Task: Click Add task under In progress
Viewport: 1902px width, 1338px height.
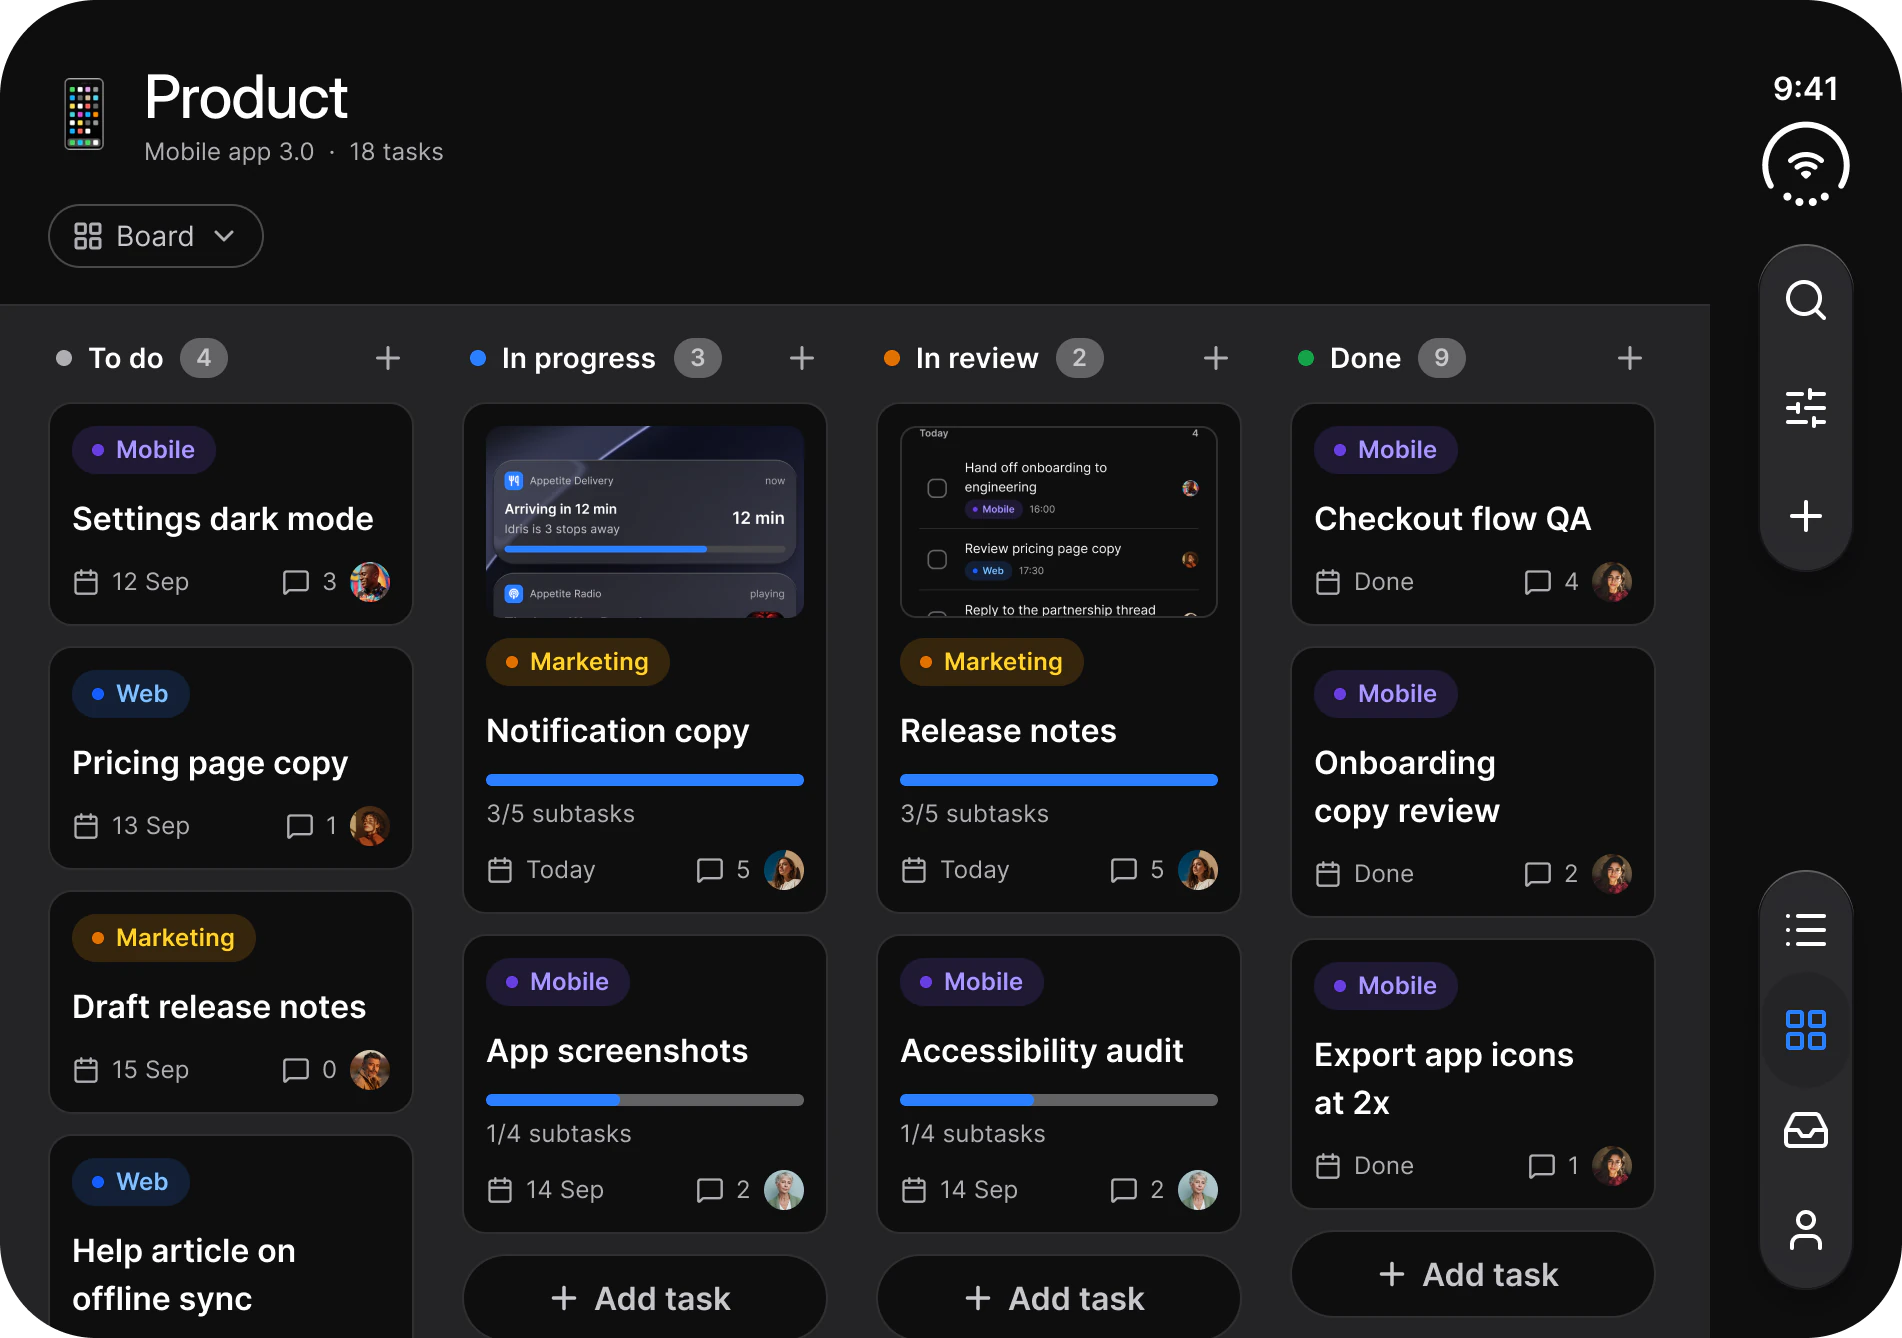Action: pyautogui.click(x=645, y=1297)
